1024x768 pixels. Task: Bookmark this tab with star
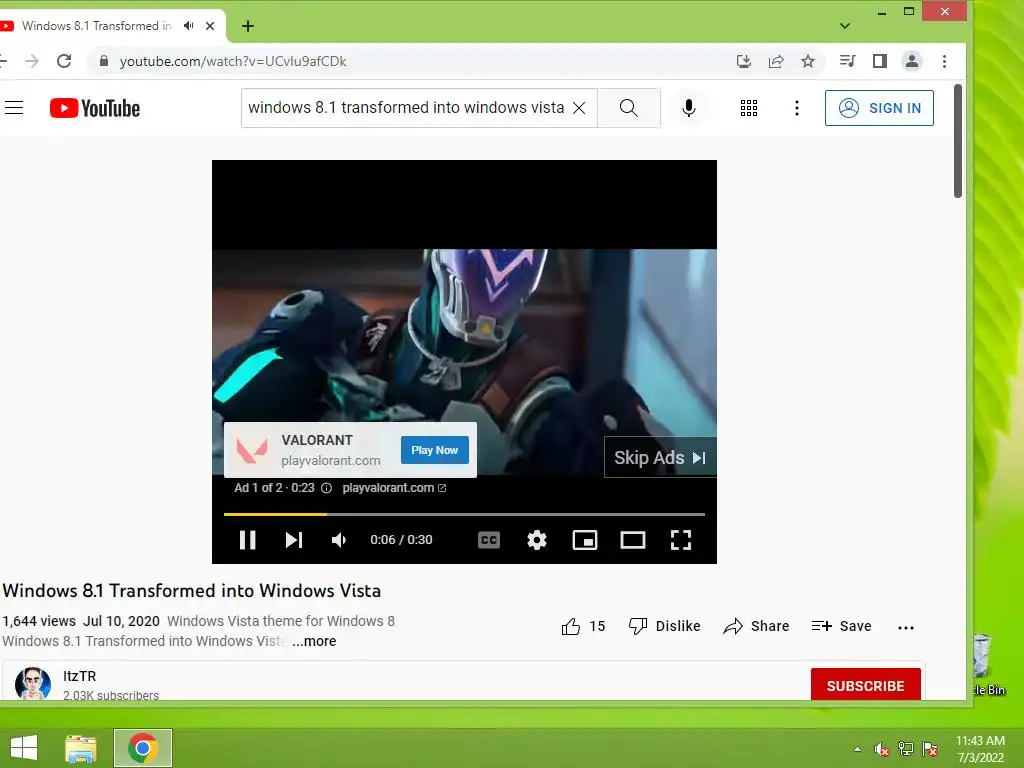[x=808, y=61]
